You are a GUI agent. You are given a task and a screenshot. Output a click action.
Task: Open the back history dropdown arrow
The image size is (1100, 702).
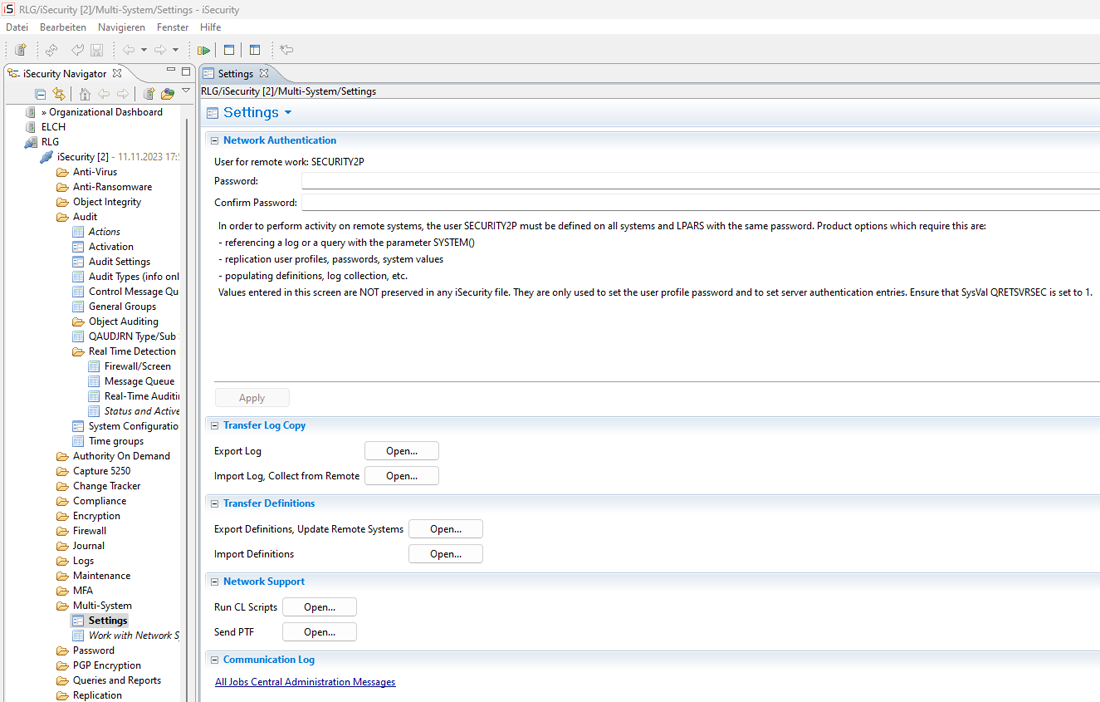(x=144, y=50)
